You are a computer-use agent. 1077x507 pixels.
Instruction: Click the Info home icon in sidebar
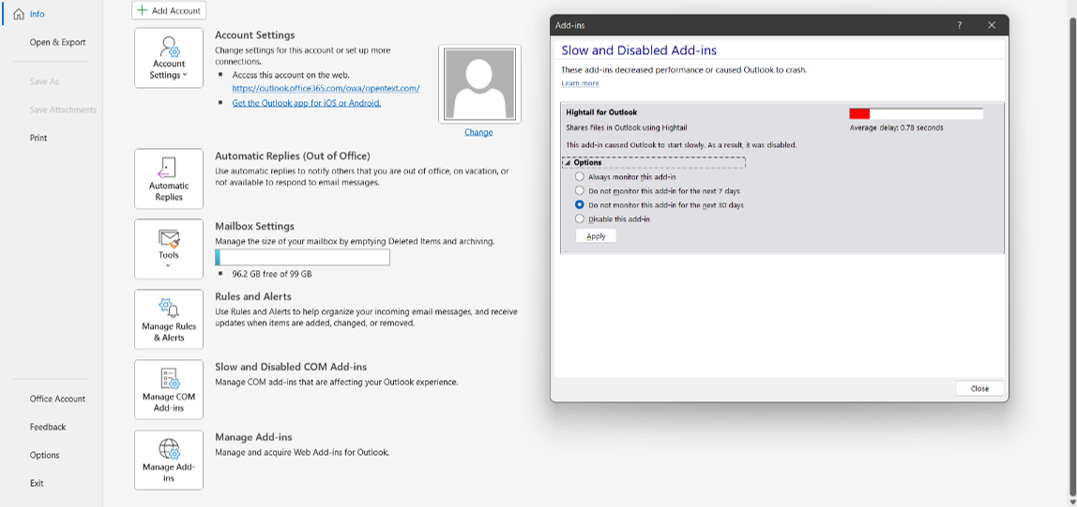click(19, 14)
